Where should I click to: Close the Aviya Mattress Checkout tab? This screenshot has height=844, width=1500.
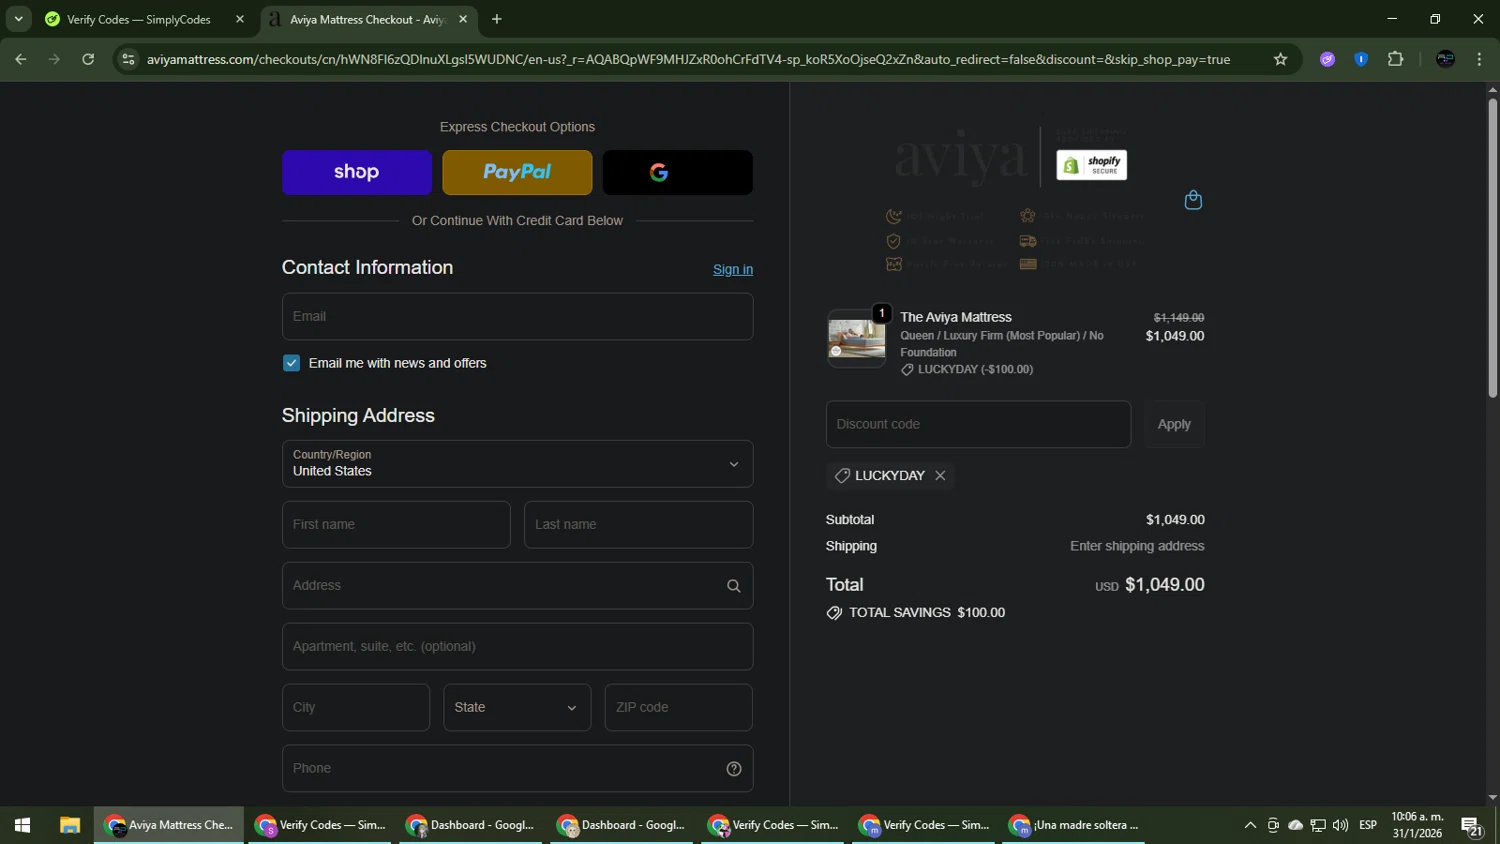click(463, 19)
